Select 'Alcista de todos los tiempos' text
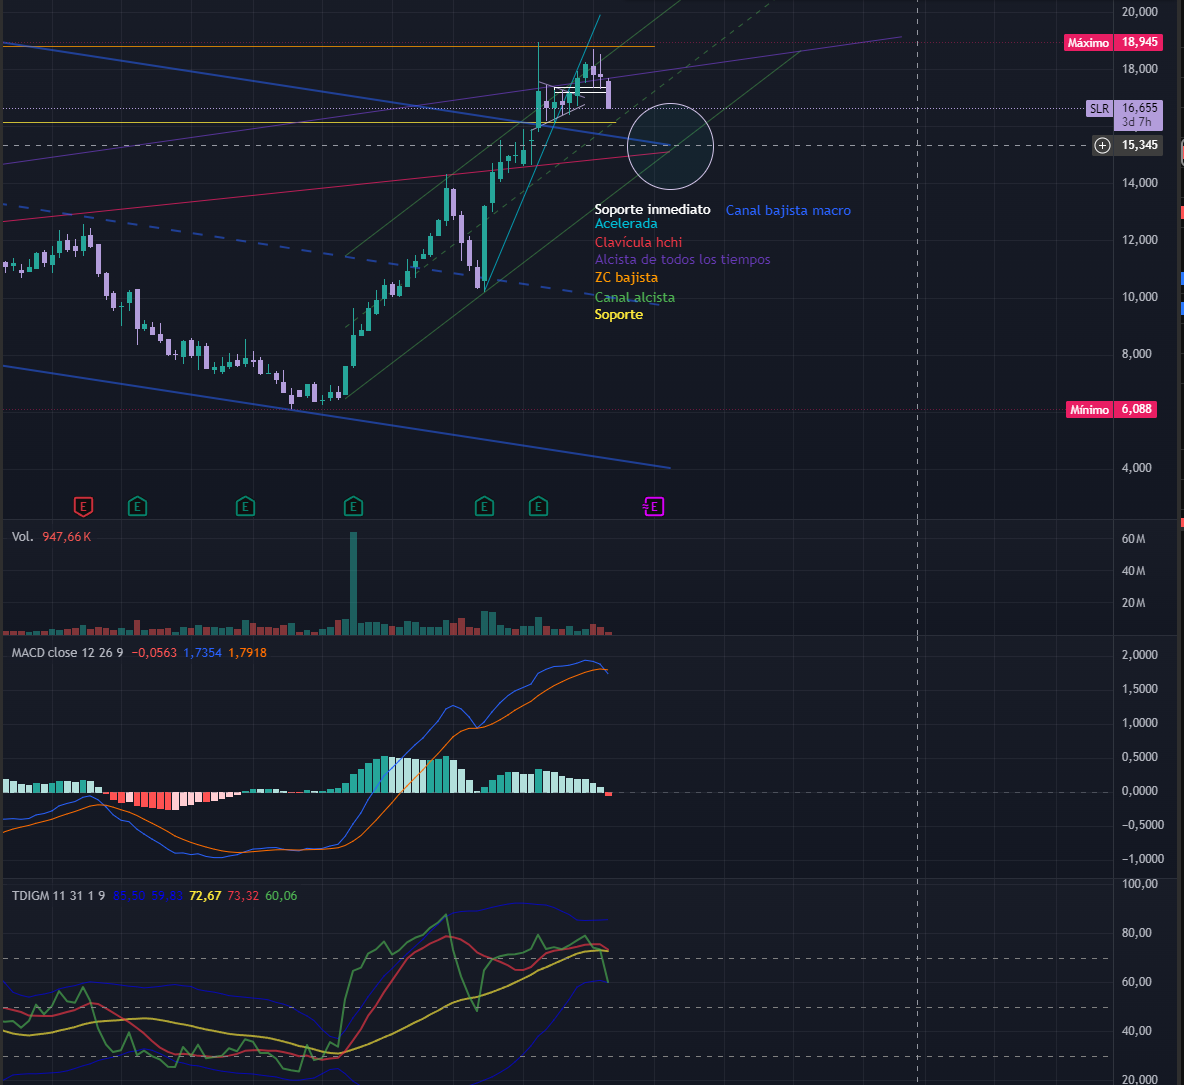This screenshot has width=1184, height=1085. coord(682,260)
